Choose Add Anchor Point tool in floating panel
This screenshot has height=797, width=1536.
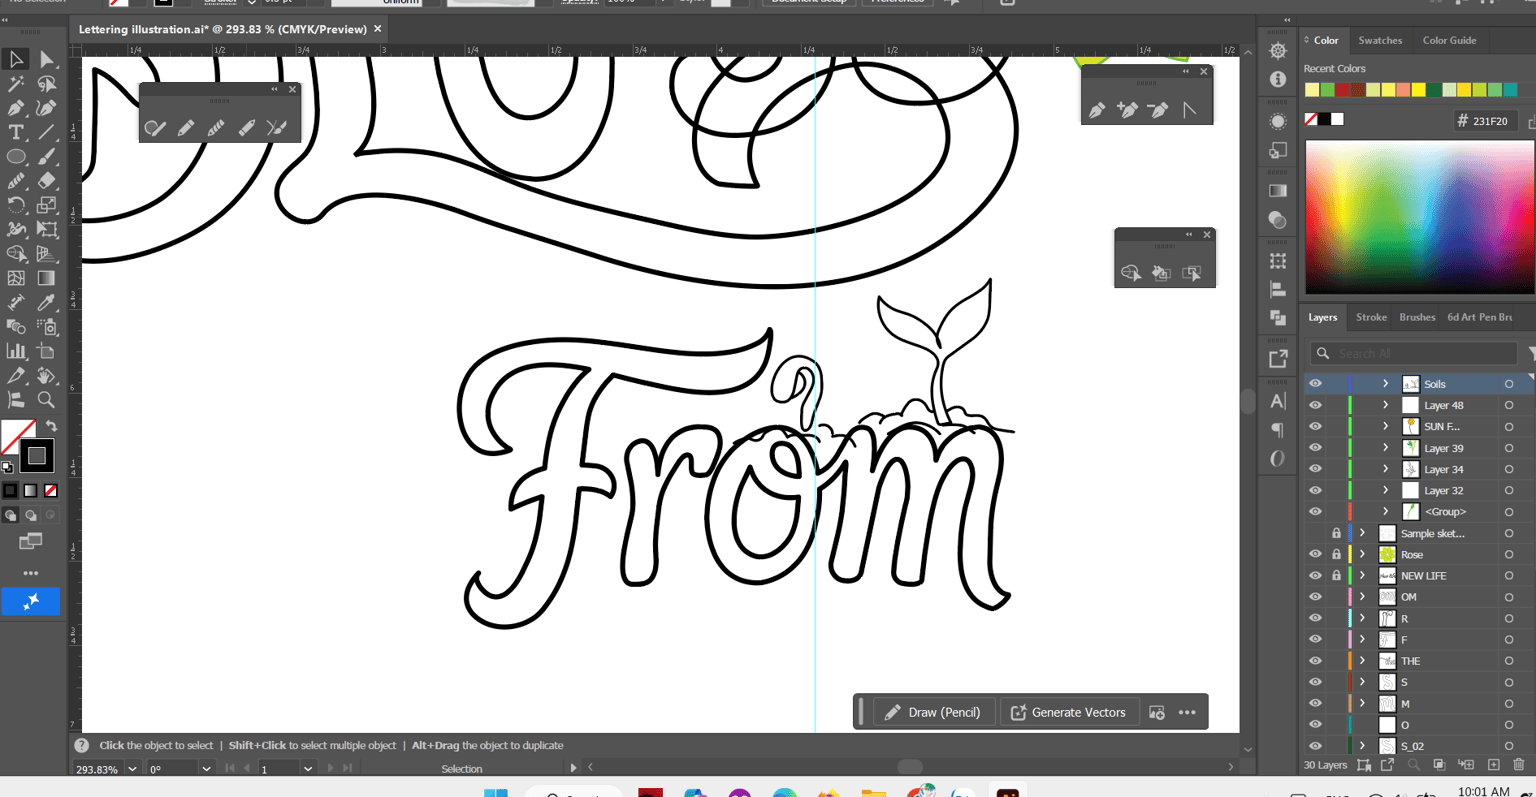[x=1127, y=110]
